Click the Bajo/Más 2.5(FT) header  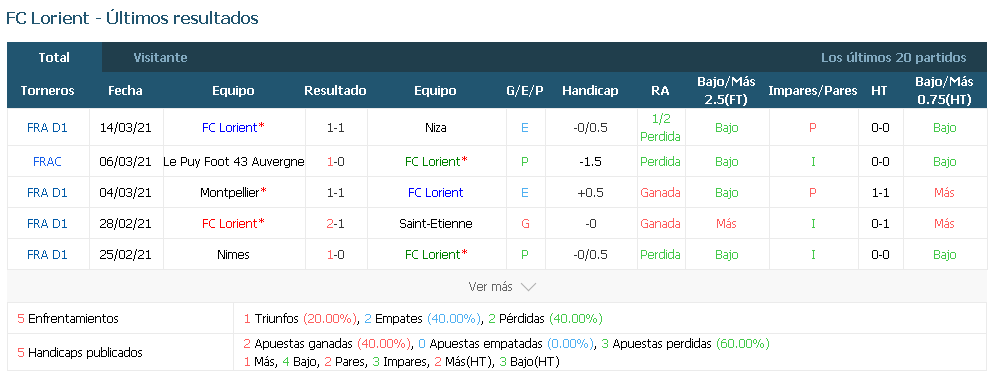[x=726, y=90]
